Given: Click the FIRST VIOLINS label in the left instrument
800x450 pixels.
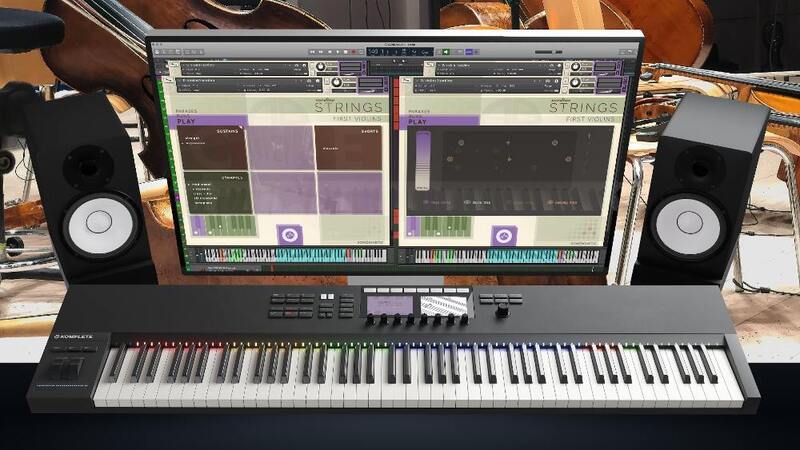Looking at the screenshot, I should (358, 118).
